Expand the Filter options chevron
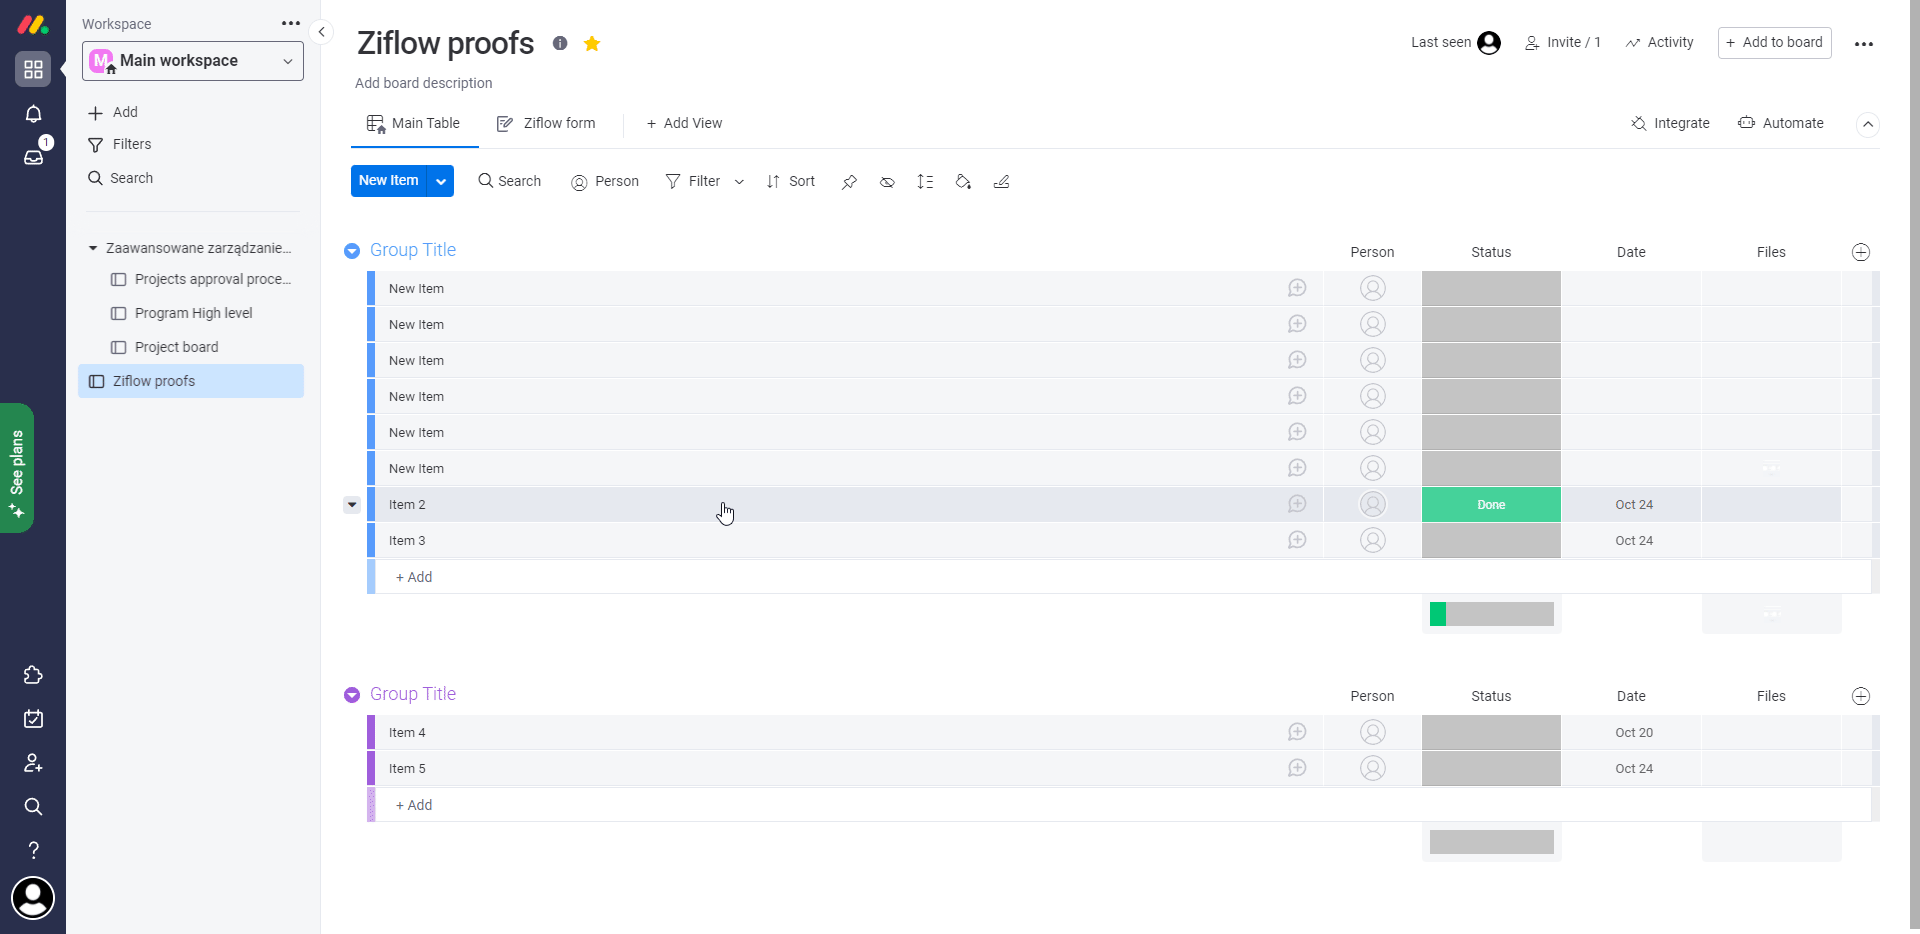Image resolution: width=1920 pixels, height=934 pixels. tap(739, 182)
